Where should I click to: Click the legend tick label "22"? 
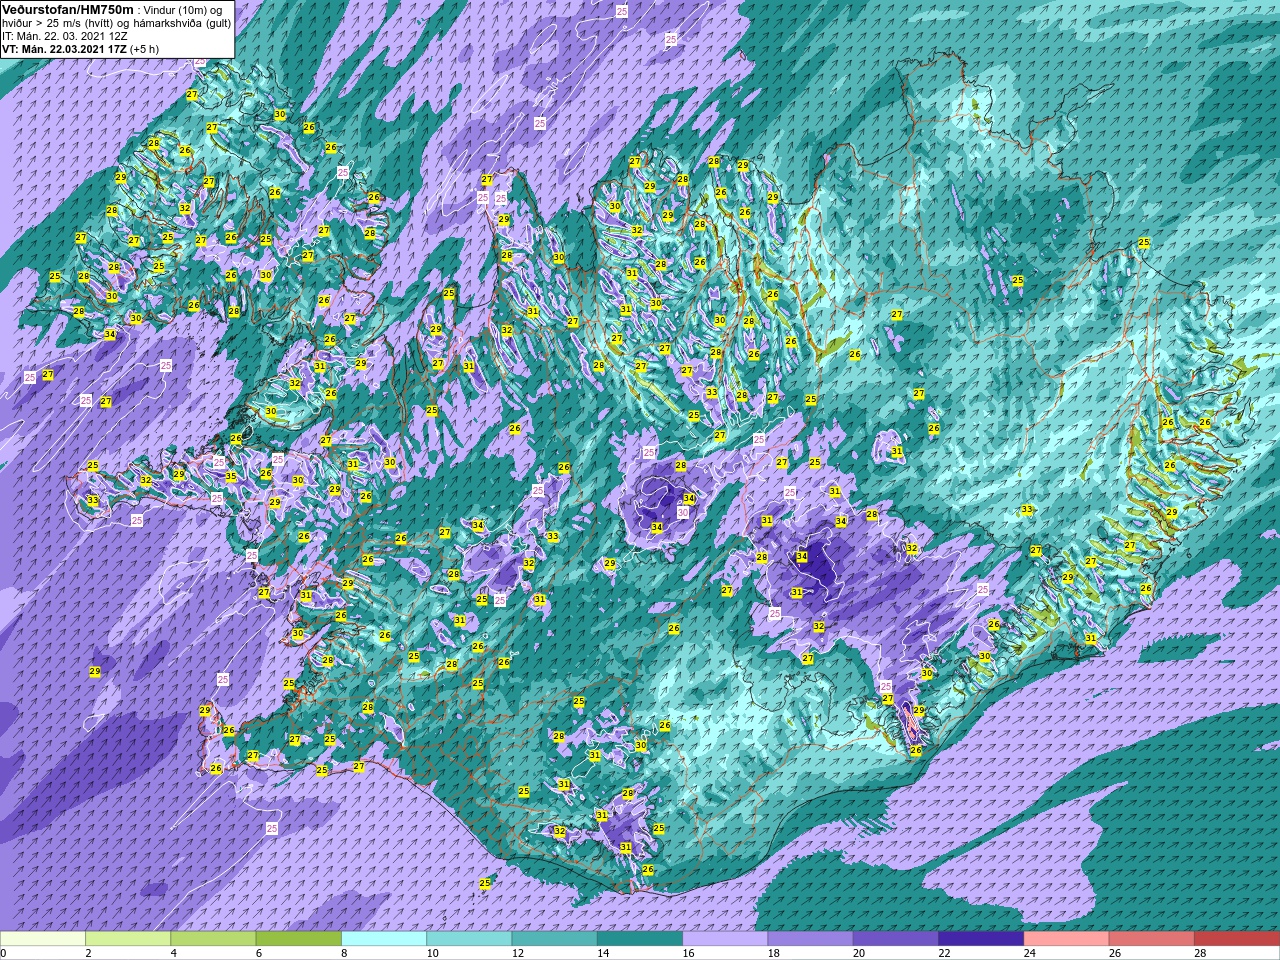tap(944, 953)
